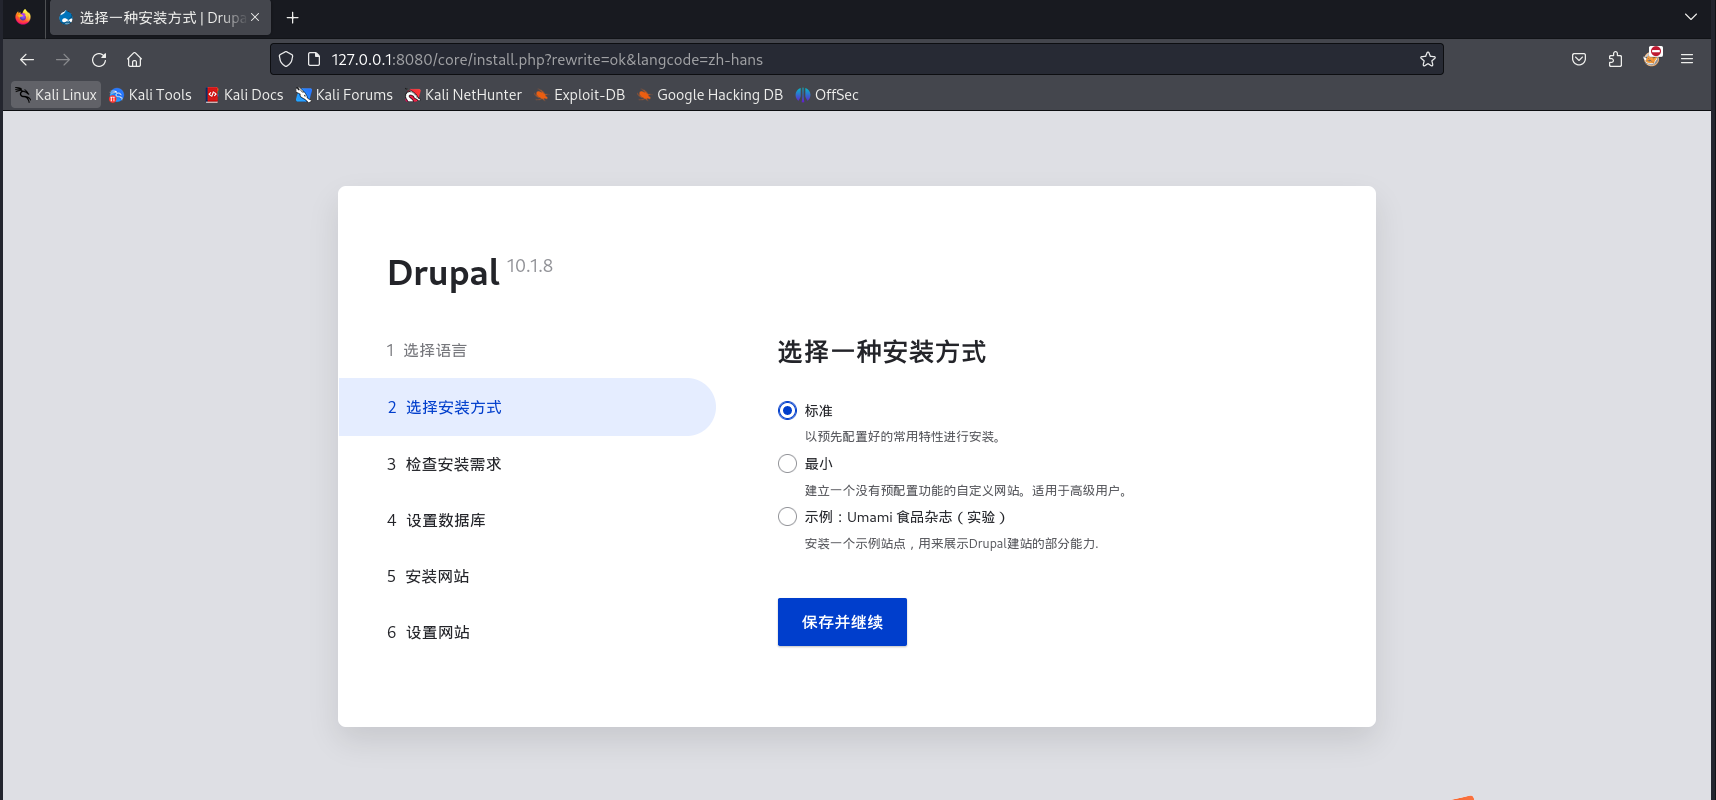
Task: Open the OffSec bookmark
Action: coord(826,95)
